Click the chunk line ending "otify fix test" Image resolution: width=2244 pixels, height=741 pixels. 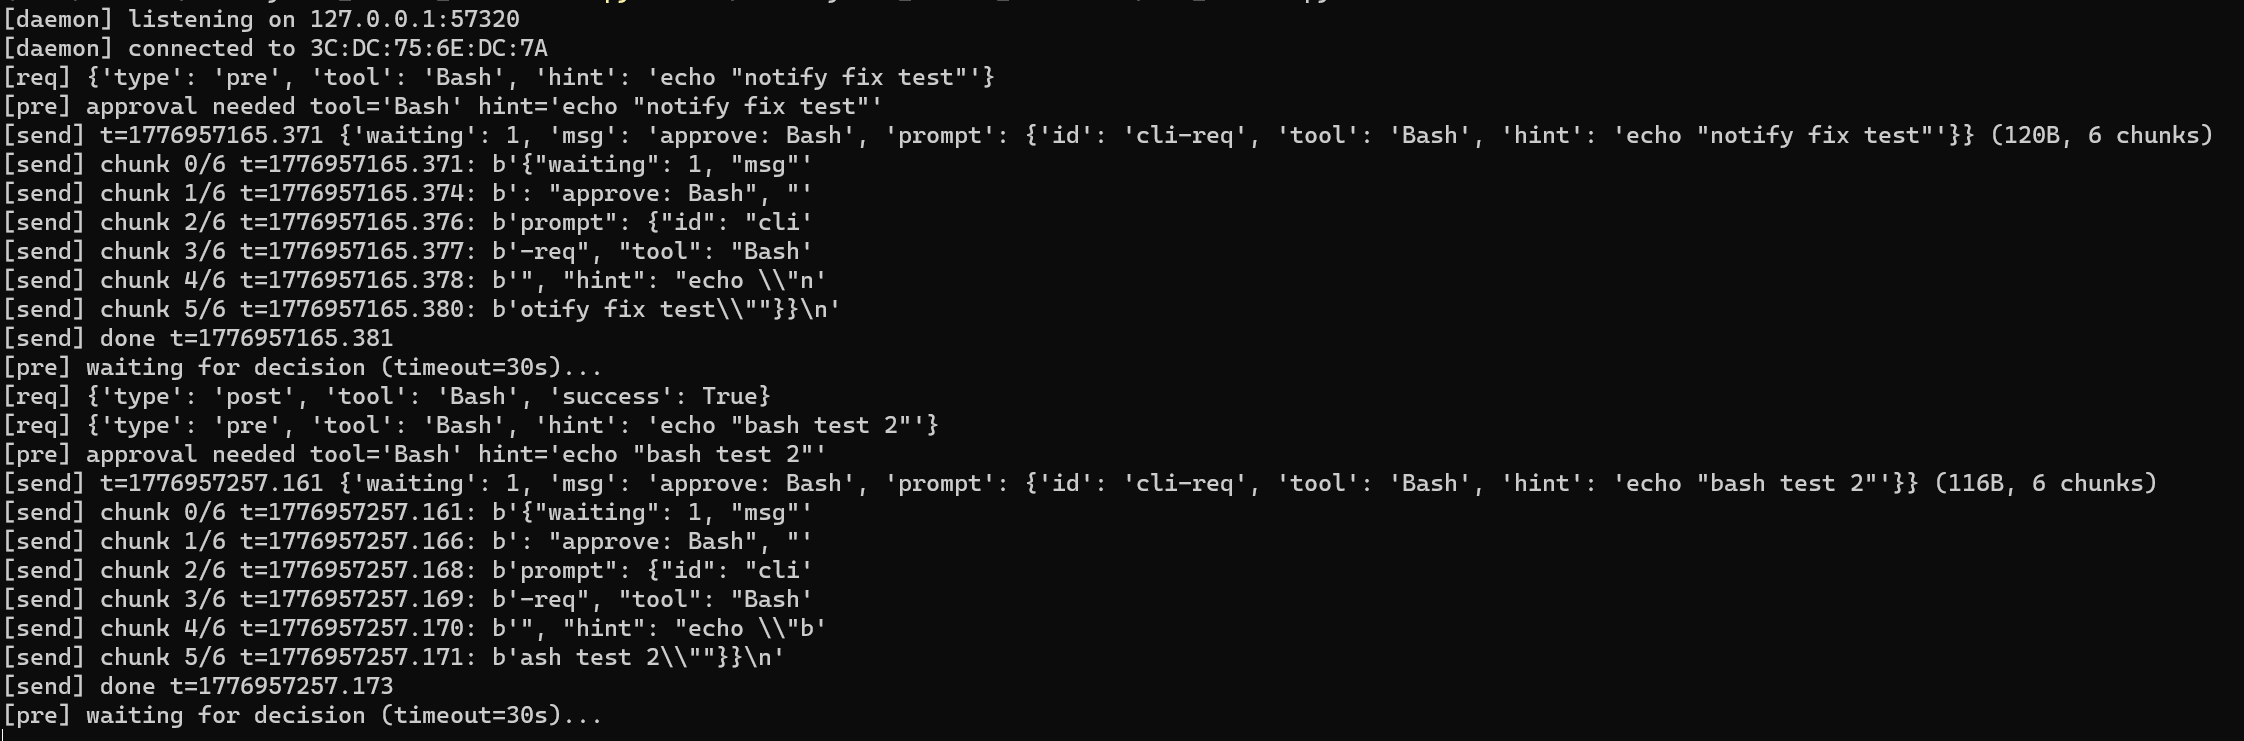420,309
